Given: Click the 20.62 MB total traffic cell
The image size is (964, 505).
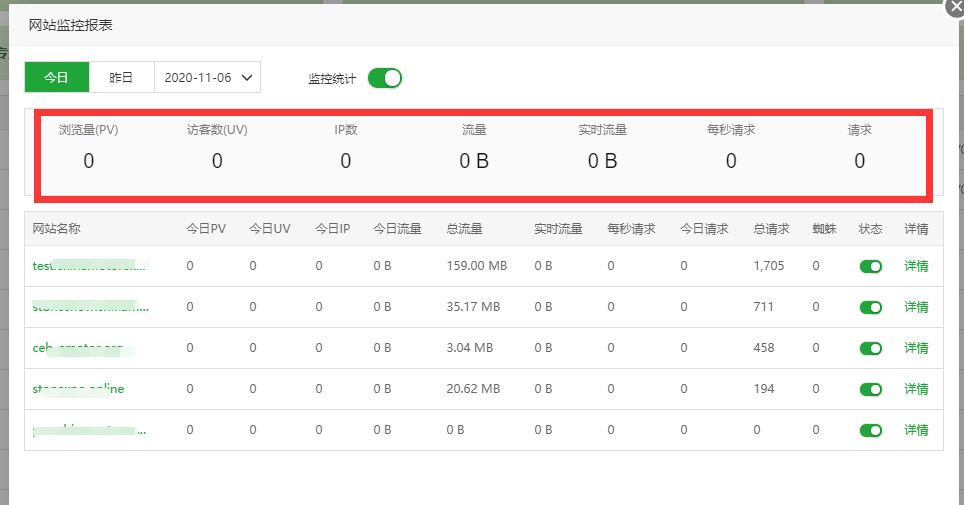Looking at the screenshot, I should click(x=473, y=389).
